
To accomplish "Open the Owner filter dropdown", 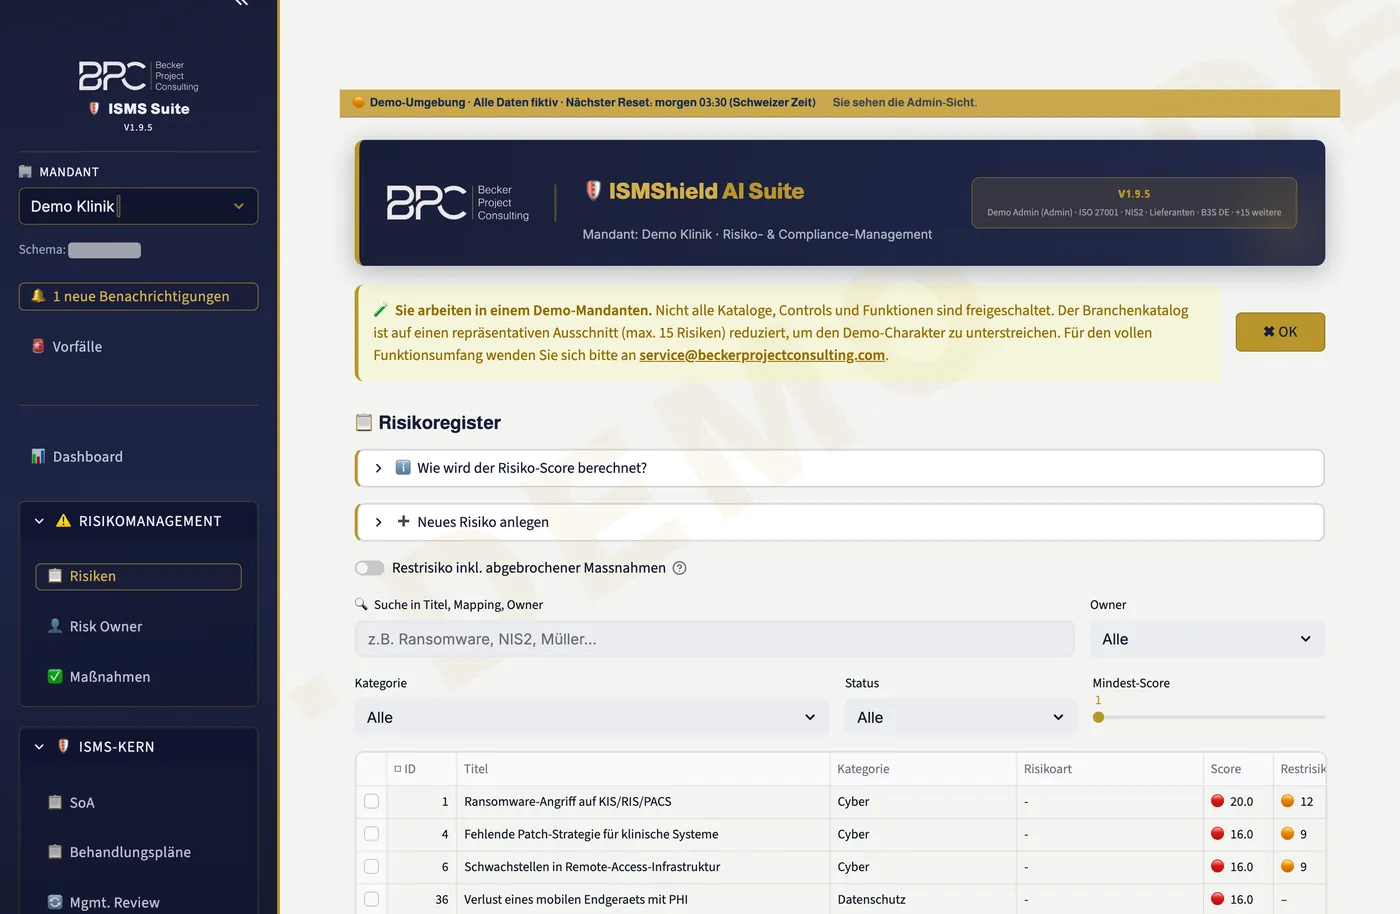I will [1207, 639].
